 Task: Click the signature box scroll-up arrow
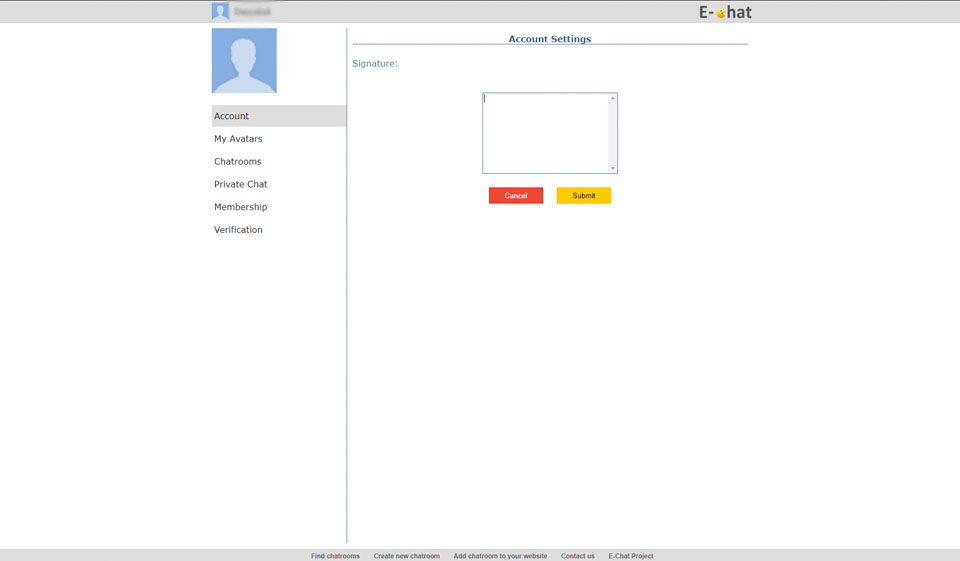[x=613, y=98]
